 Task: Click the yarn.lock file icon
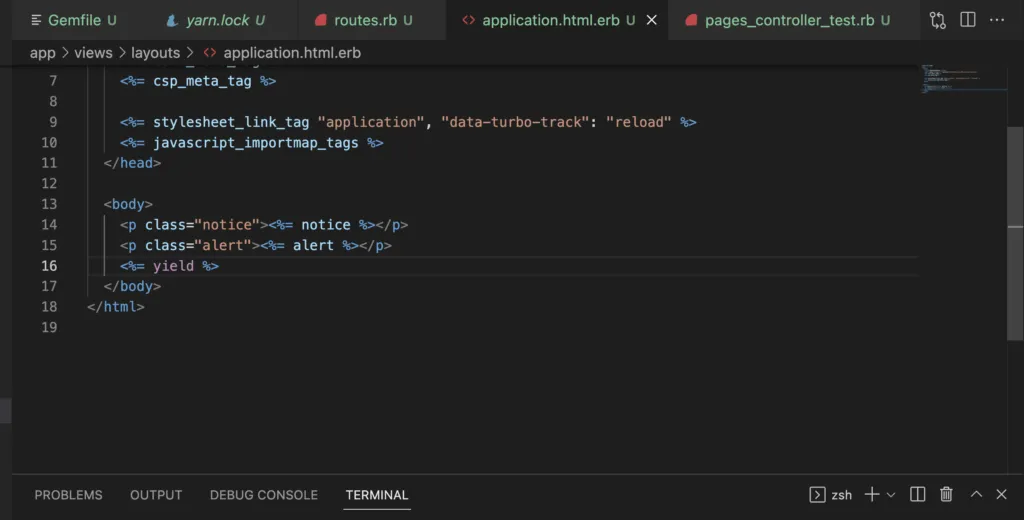click(172, 20)
